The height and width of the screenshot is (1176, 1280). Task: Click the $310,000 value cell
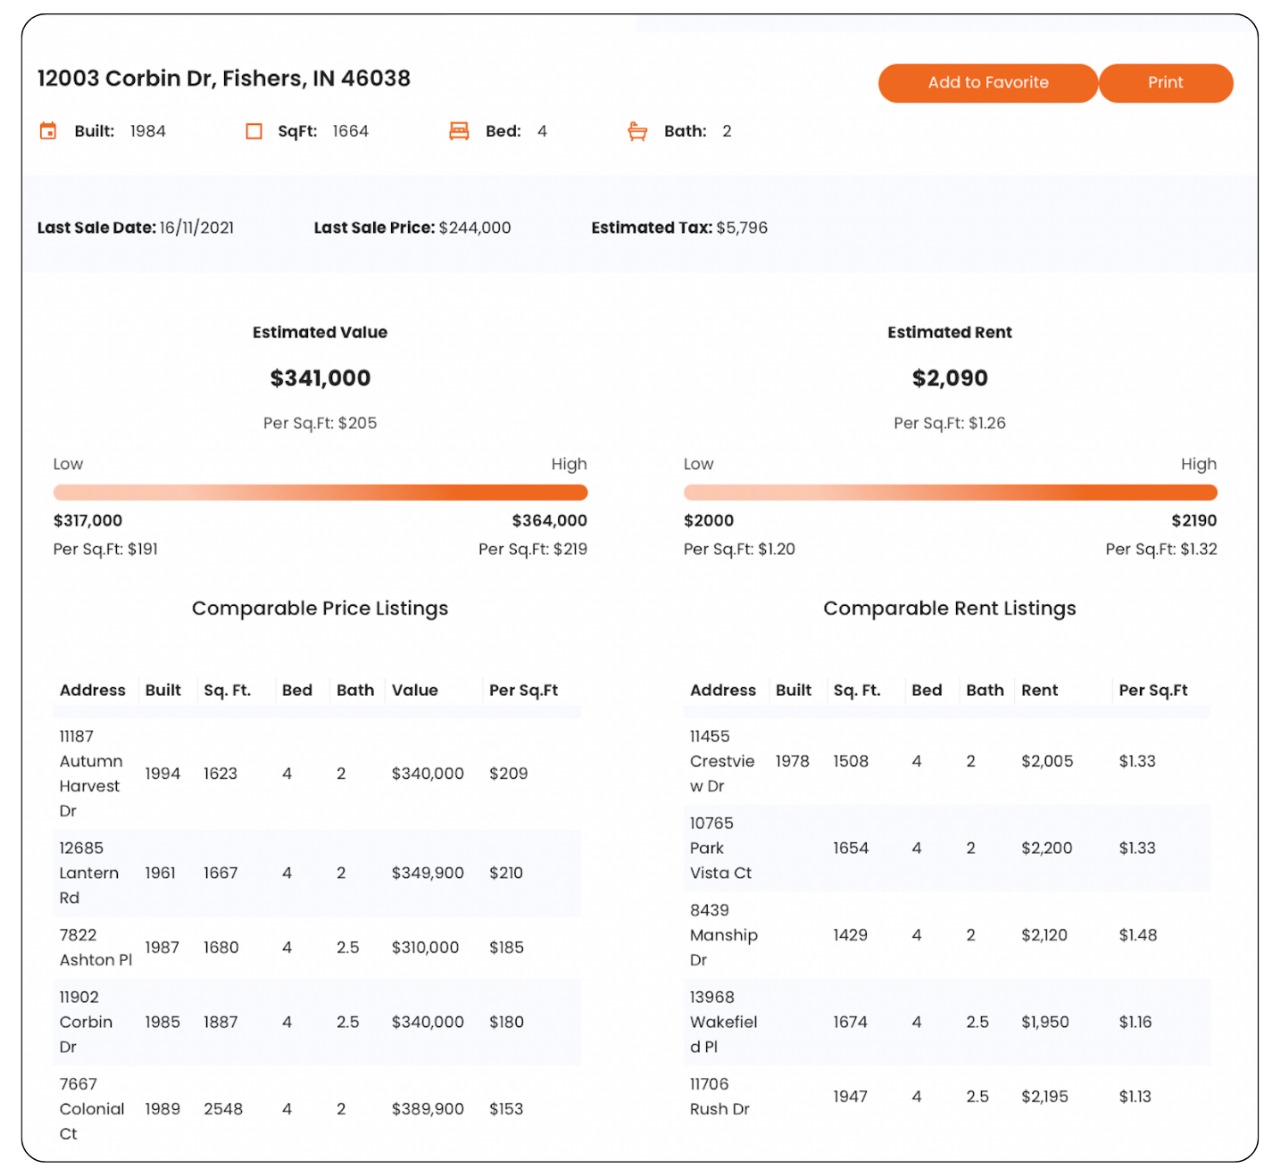pyautogui.click(x=425, y=947)
